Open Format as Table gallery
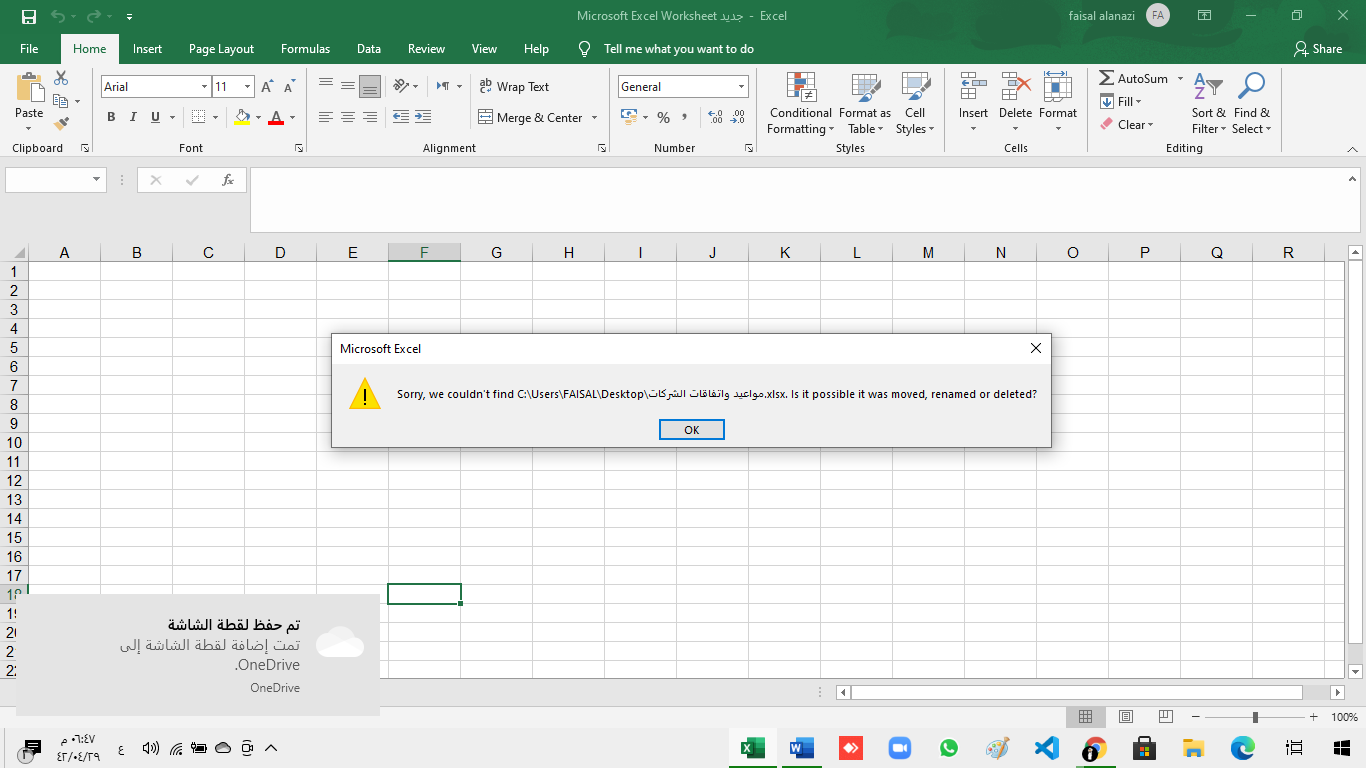Screen dimensions: 1366x768 [x=865, y=103]
